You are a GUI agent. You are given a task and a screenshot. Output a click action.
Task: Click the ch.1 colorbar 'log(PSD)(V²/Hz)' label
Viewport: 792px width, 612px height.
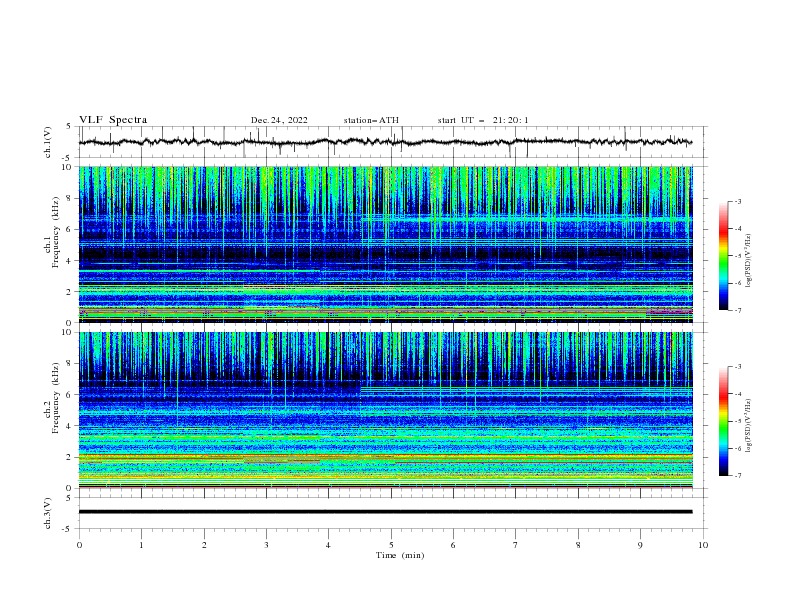[749, 261]
